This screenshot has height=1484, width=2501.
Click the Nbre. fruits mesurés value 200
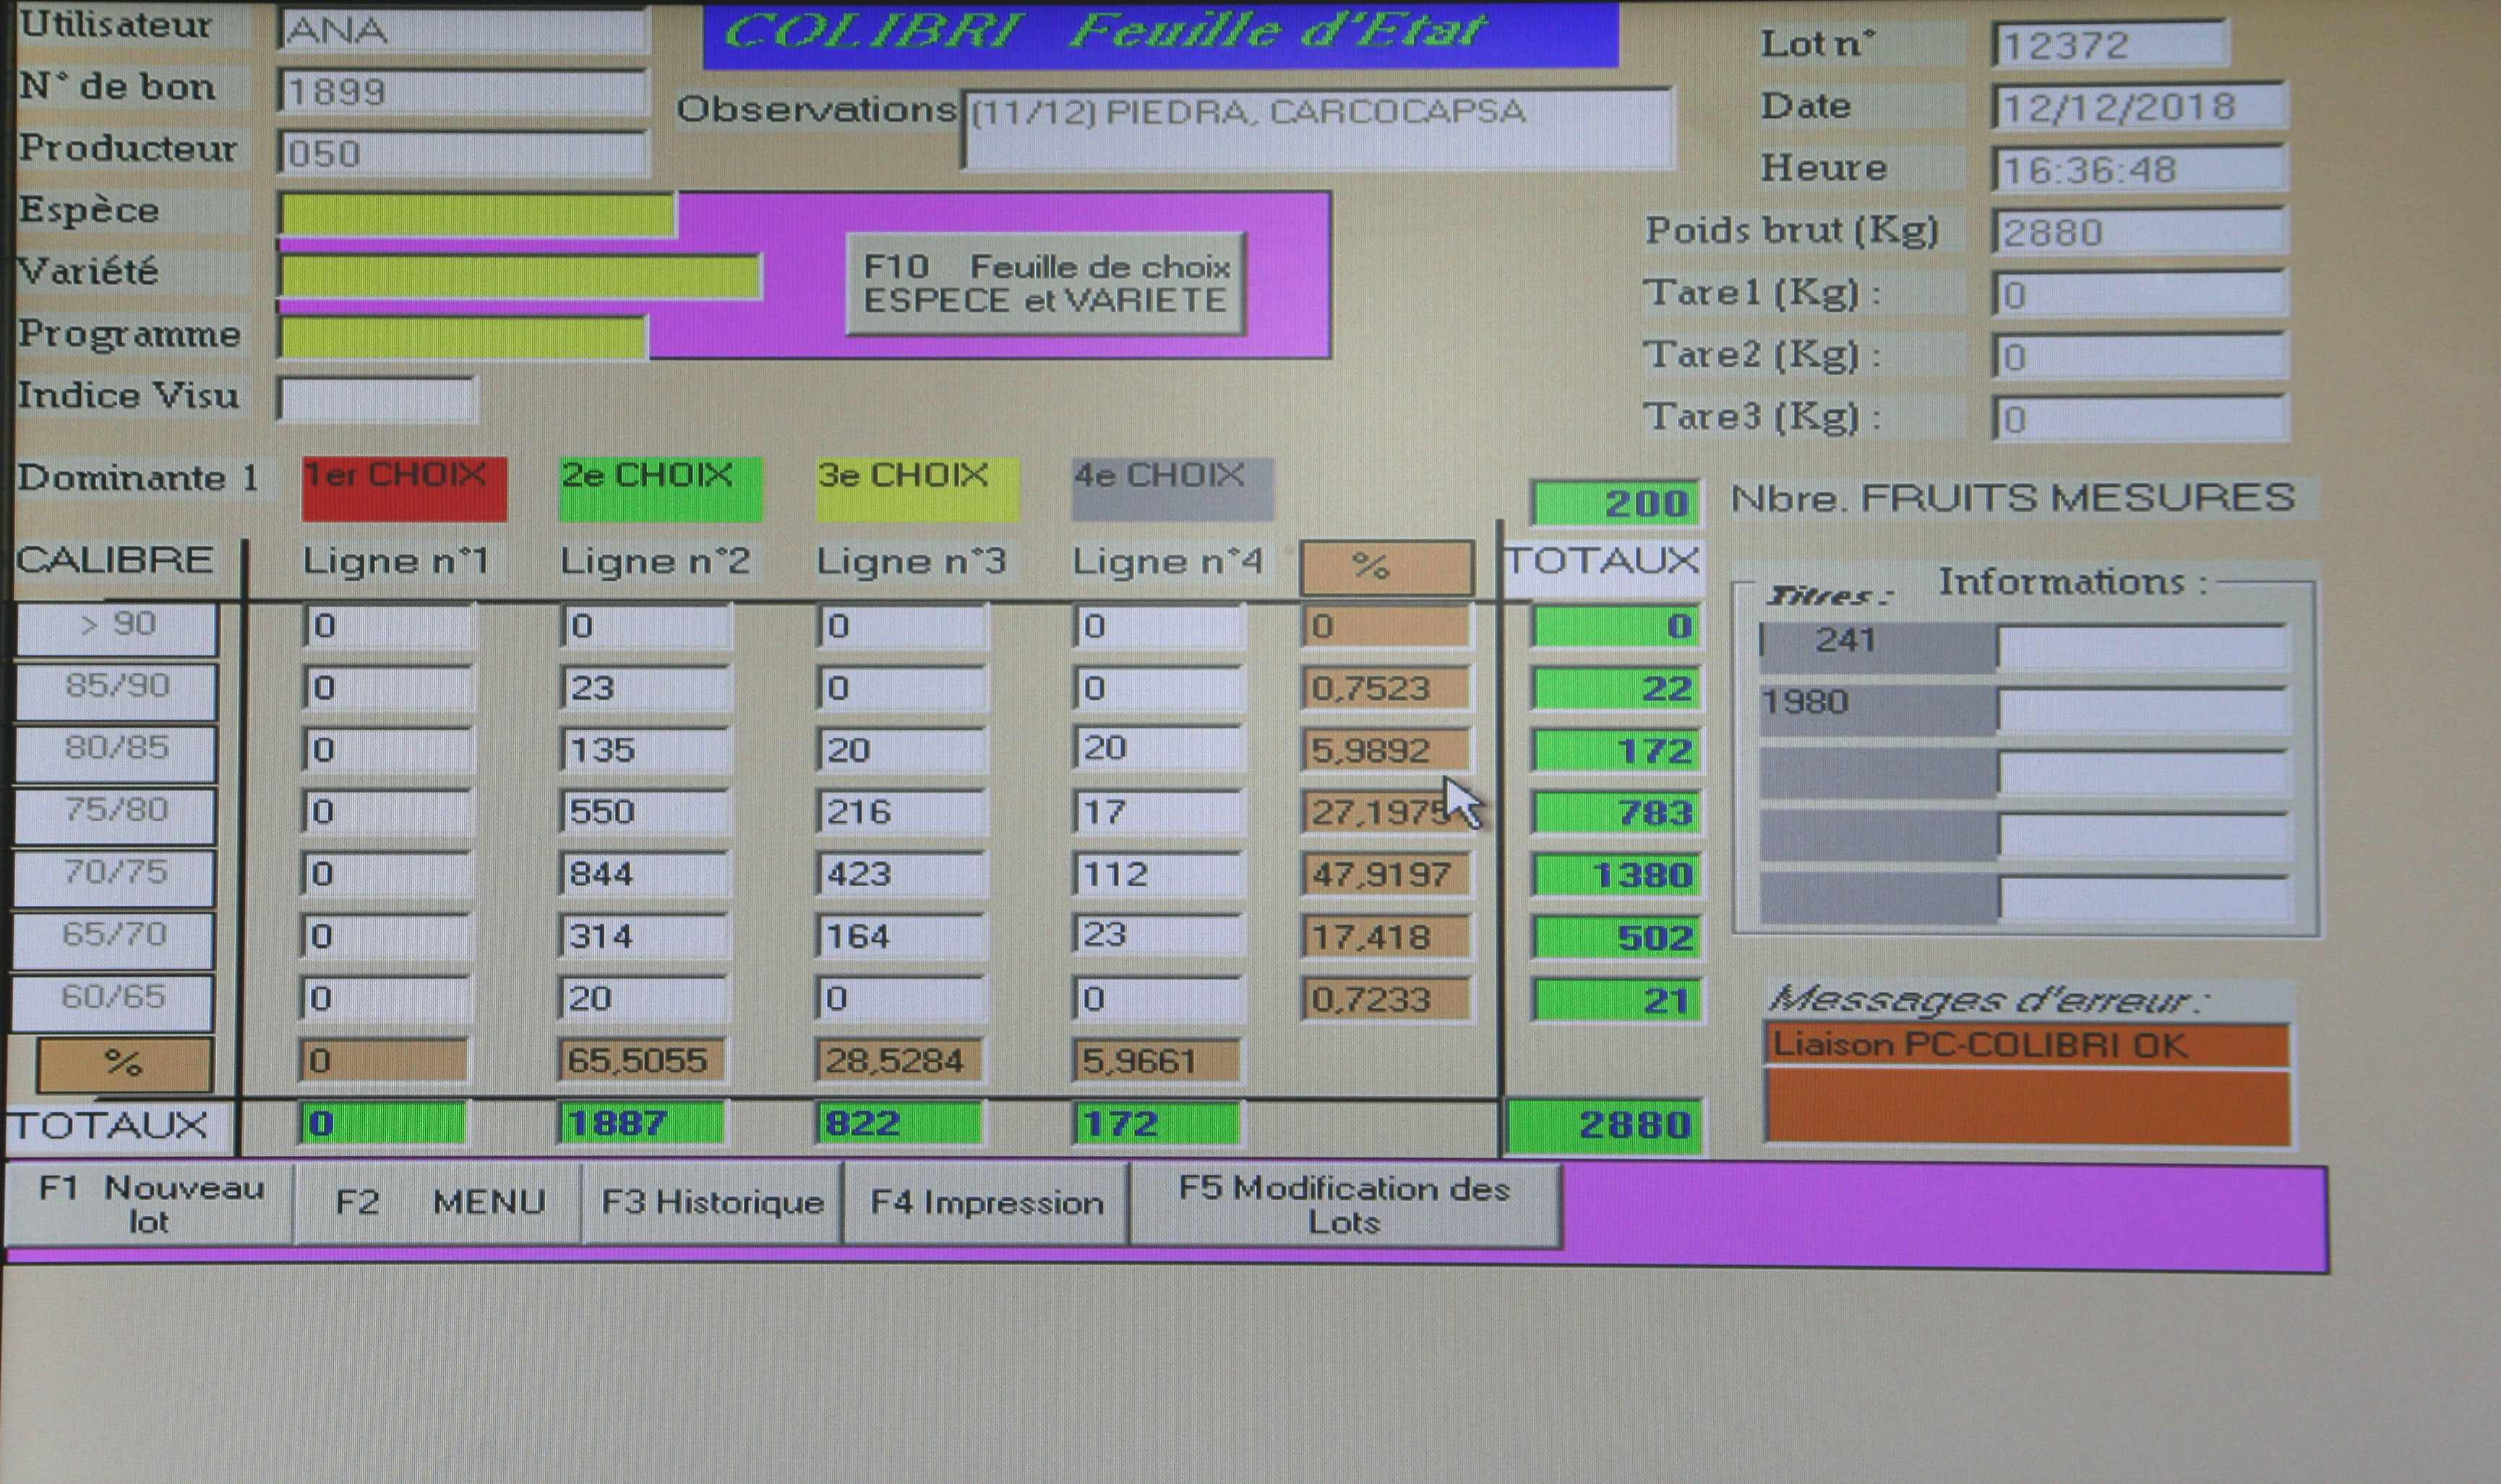click(1615, 503)
